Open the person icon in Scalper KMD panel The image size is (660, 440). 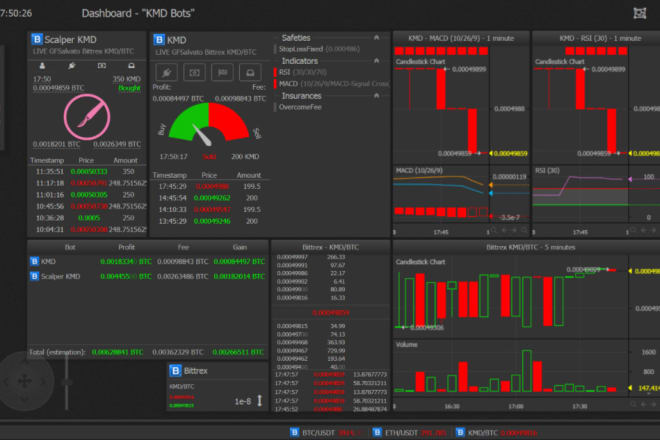[42, 66]
